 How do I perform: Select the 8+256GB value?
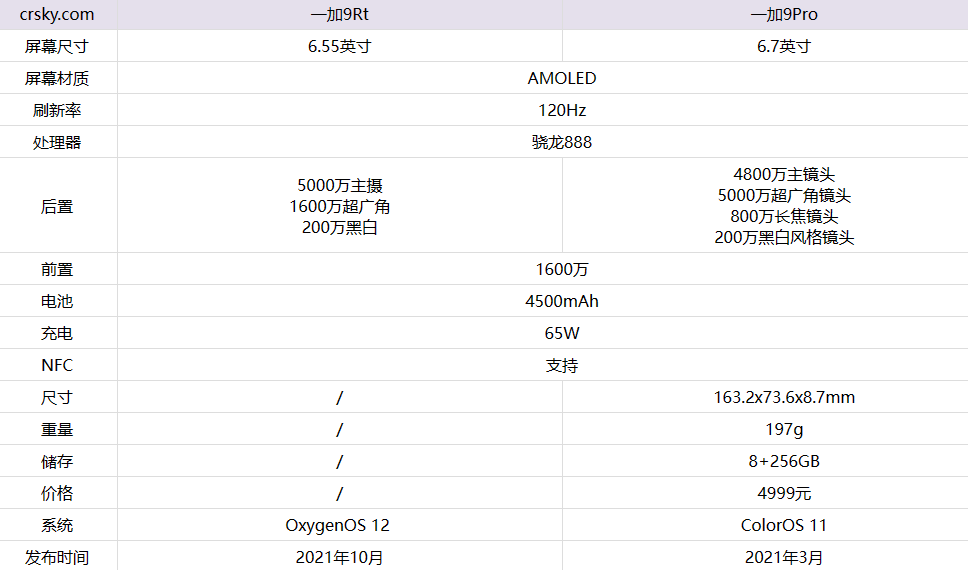click(784, 462)
